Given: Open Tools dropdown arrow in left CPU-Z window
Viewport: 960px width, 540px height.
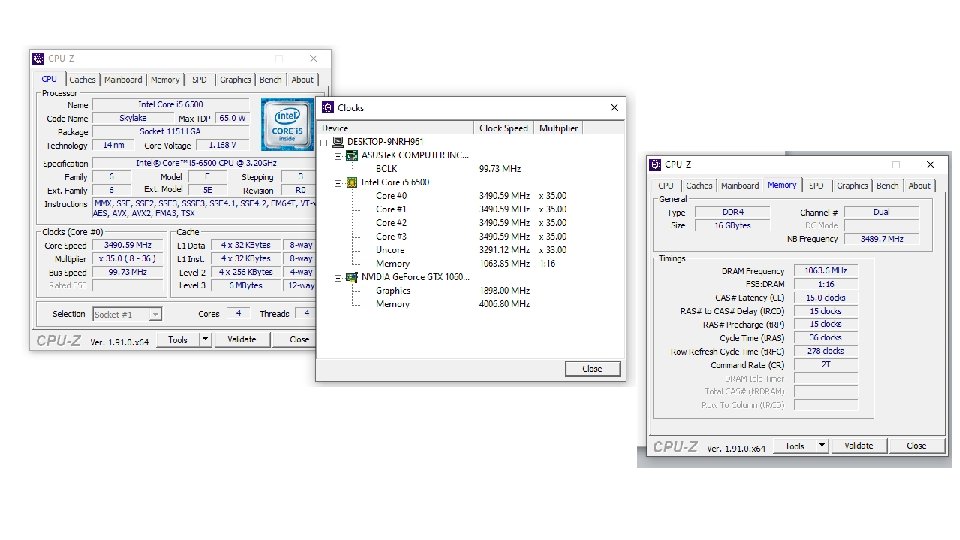Looking at the screenshot, I should coord(205,339).
